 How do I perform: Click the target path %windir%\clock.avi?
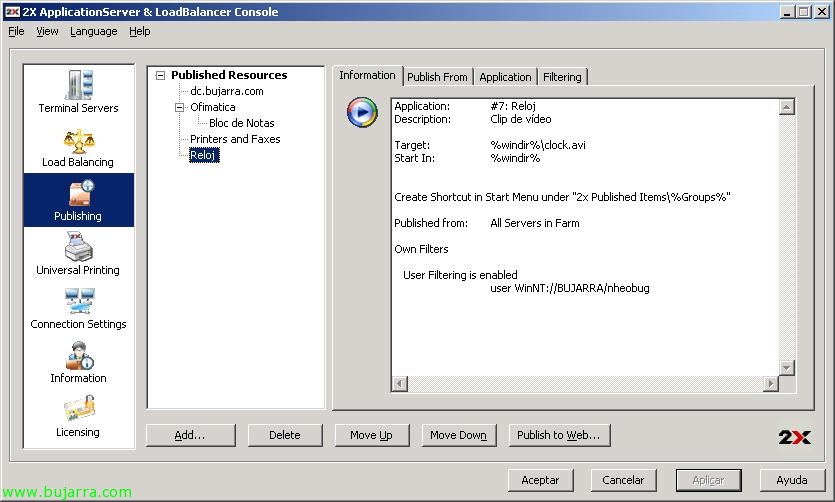538,145
